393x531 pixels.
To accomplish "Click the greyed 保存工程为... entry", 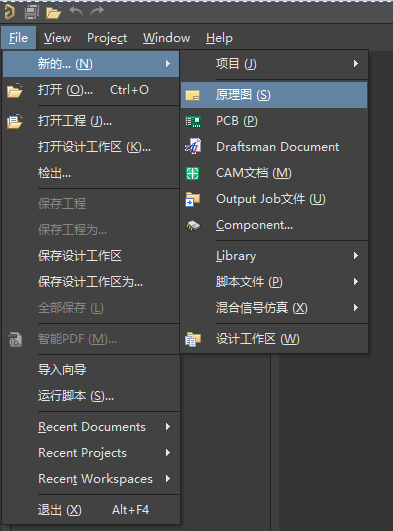I will pos(91,230).
